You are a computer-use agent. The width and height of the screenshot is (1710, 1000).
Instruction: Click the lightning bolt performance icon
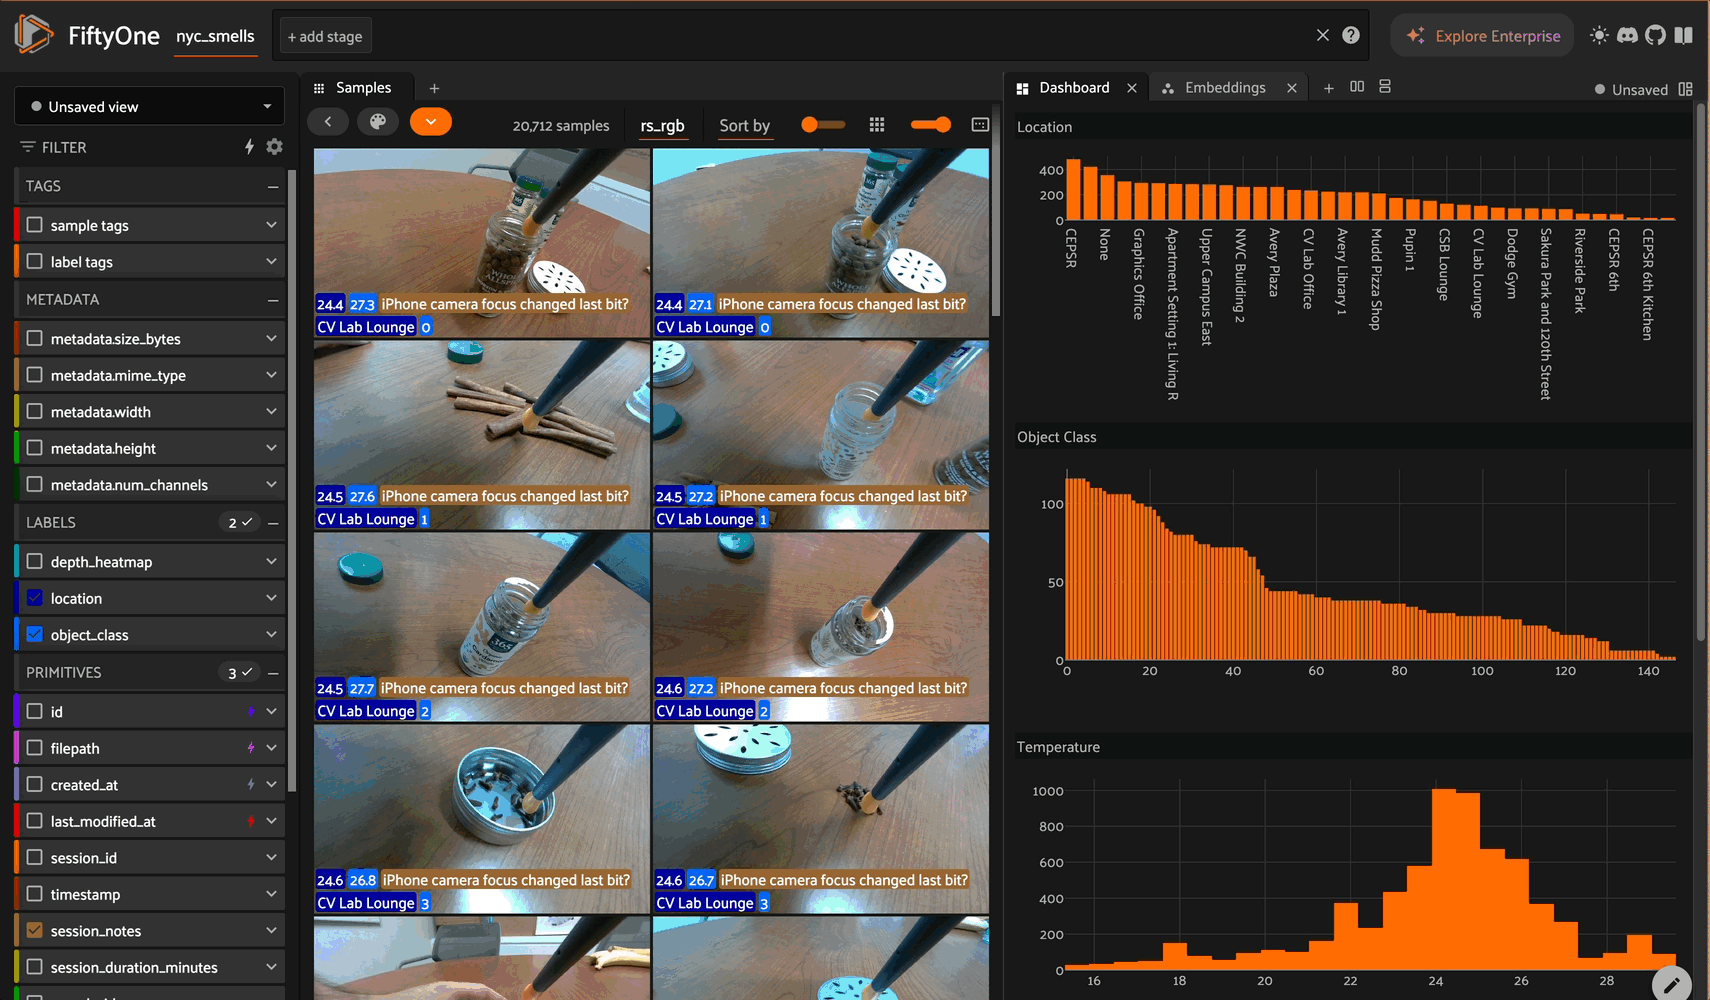(x=249, y=147)
